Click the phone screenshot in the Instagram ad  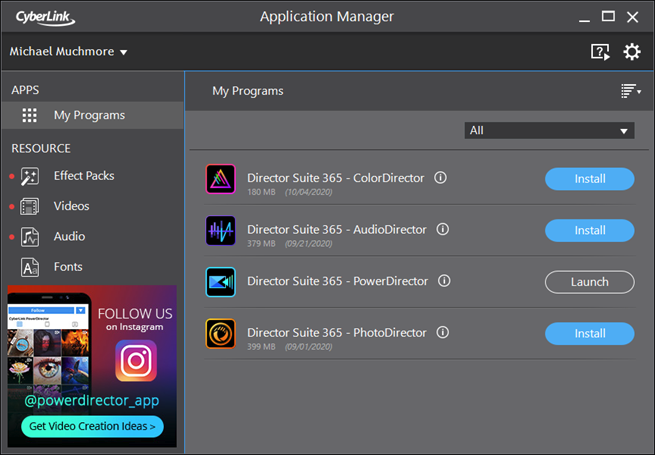[49, 351]
